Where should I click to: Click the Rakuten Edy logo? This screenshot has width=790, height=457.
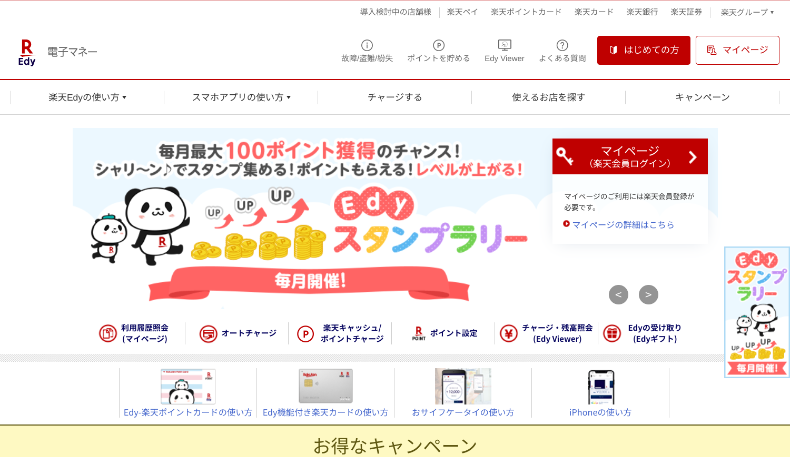point(27,53)
